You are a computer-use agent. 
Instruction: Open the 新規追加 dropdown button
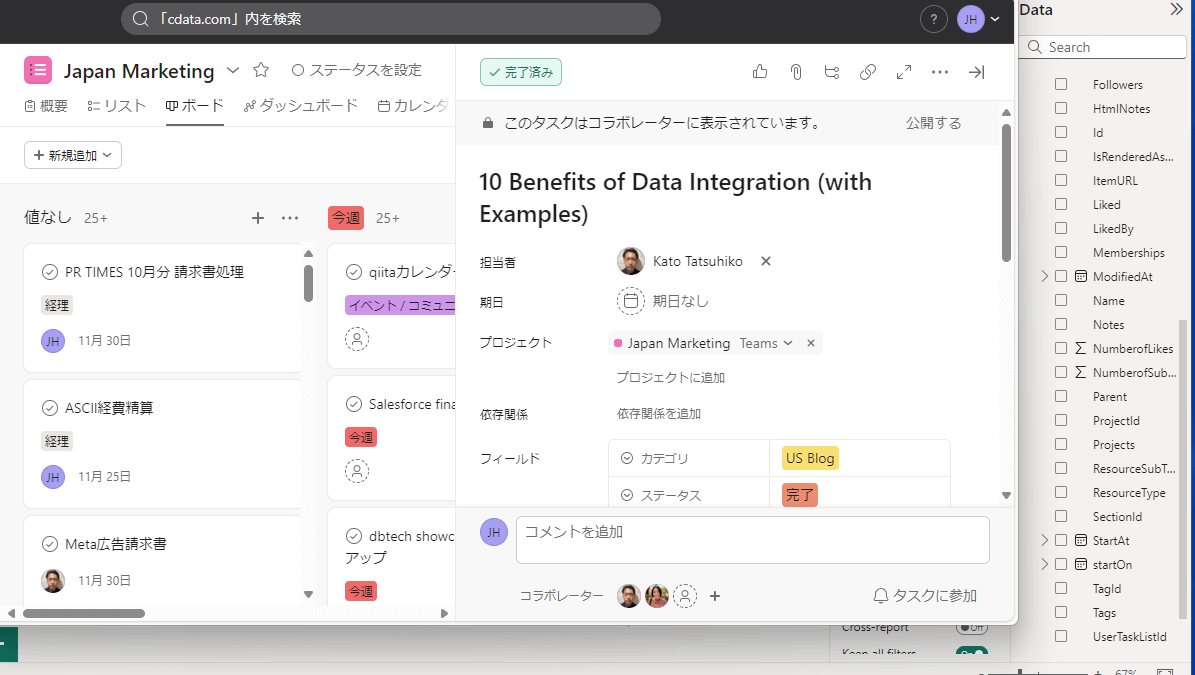point(73,155)
